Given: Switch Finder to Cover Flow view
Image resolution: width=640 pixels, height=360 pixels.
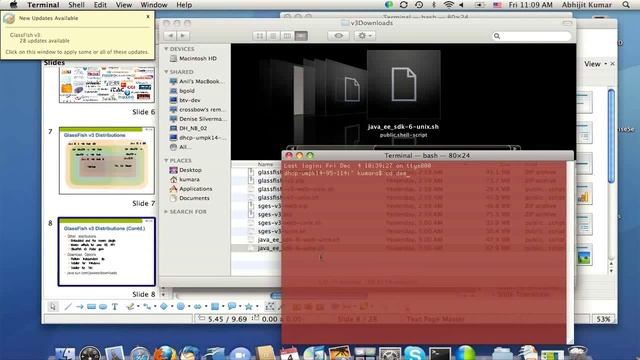Looking at the screenshot, I should coord(301,36).
